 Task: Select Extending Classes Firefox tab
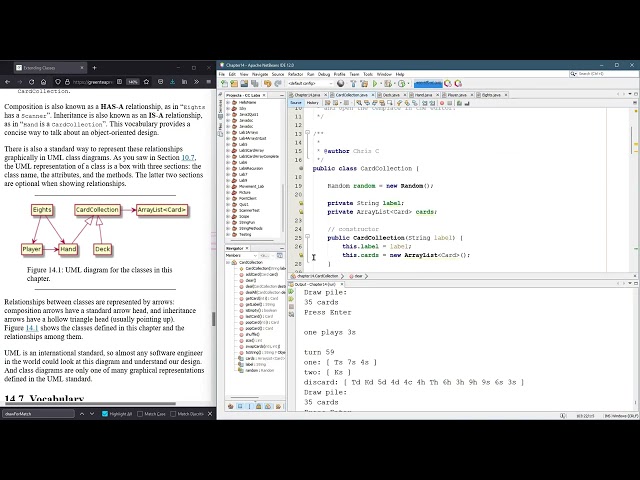[50, 68]
